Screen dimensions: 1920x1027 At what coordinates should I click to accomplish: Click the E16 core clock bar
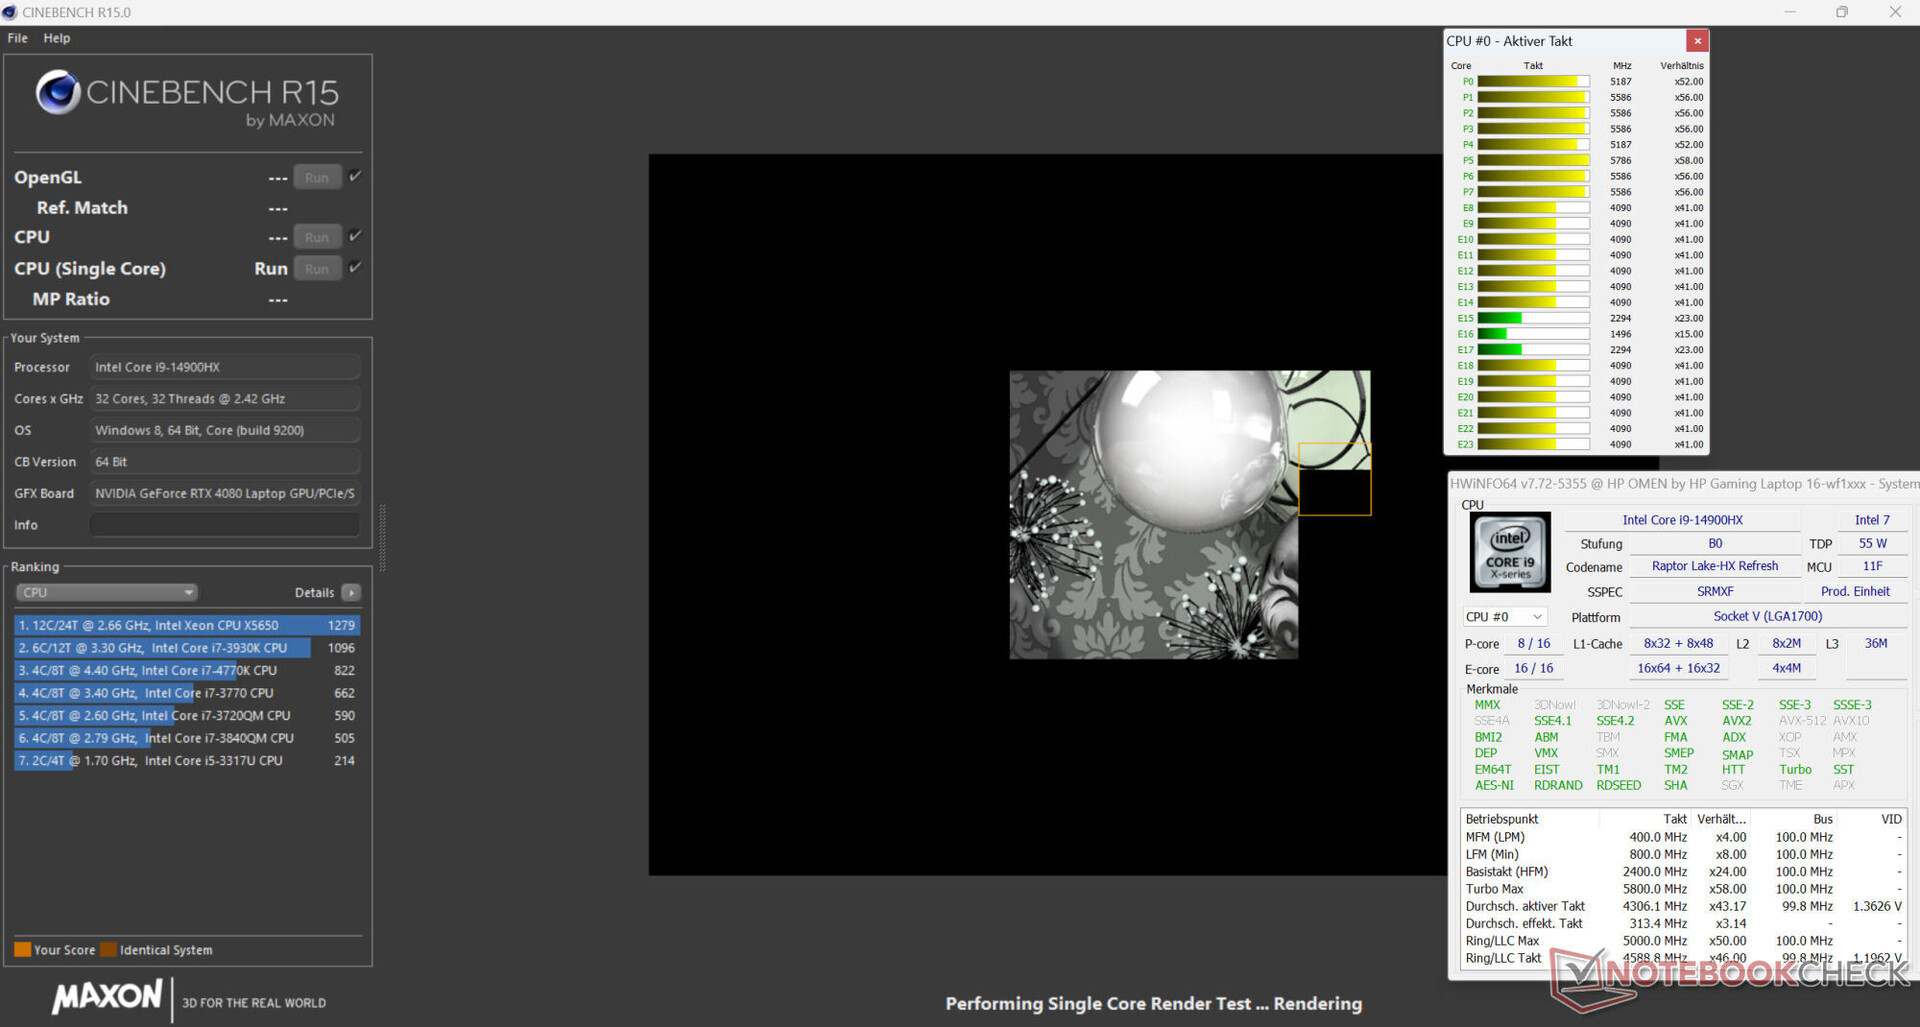pyautogui.click(x=1533, y=334)
